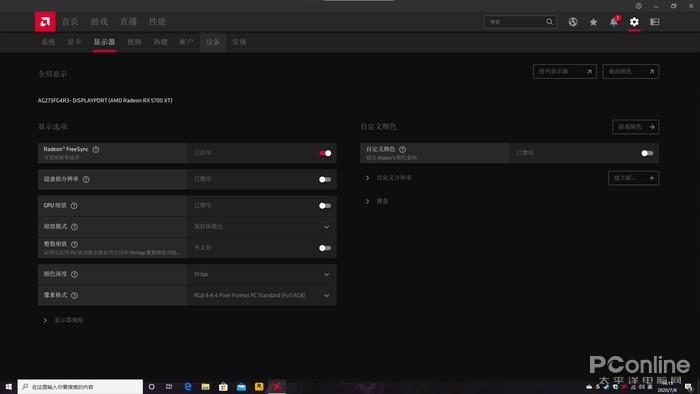Enable 超虚拟分辨率 toggle
This screenshot has width=700, height=394.
click(325, 179)
